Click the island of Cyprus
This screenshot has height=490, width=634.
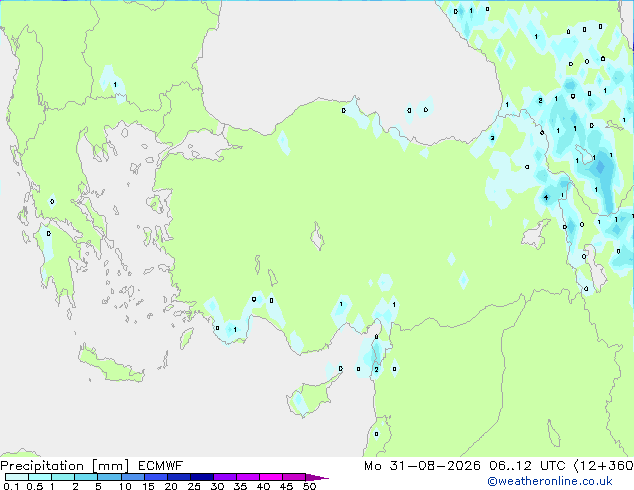coord(311,394)
